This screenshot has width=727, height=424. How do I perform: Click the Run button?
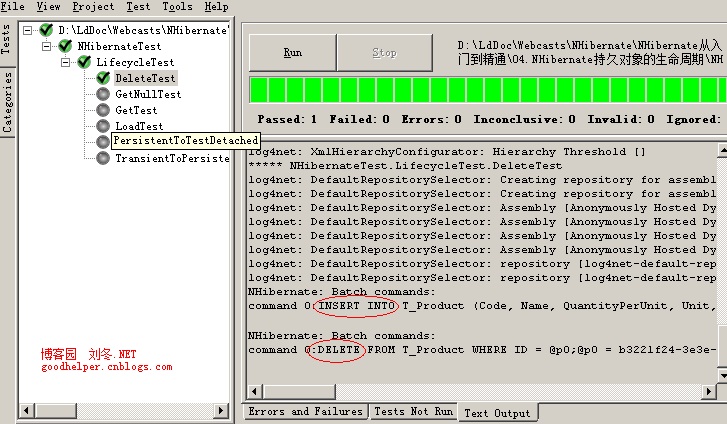click(293, 52)
